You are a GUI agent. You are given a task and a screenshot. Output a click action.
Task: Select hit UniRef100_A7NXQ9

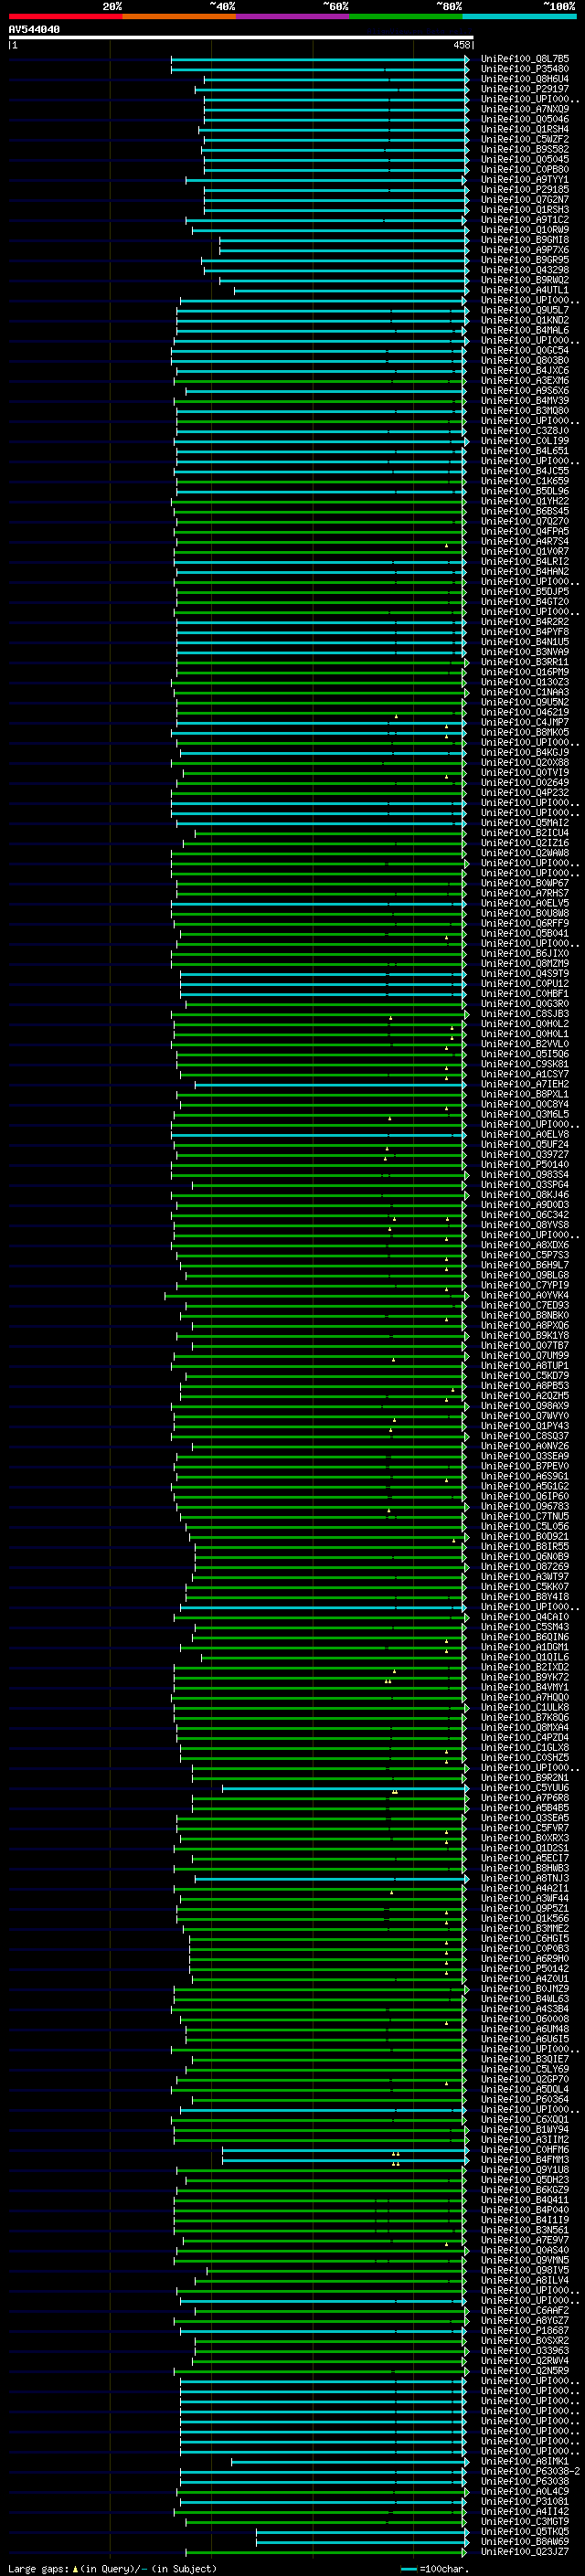[x=525, y=109]
